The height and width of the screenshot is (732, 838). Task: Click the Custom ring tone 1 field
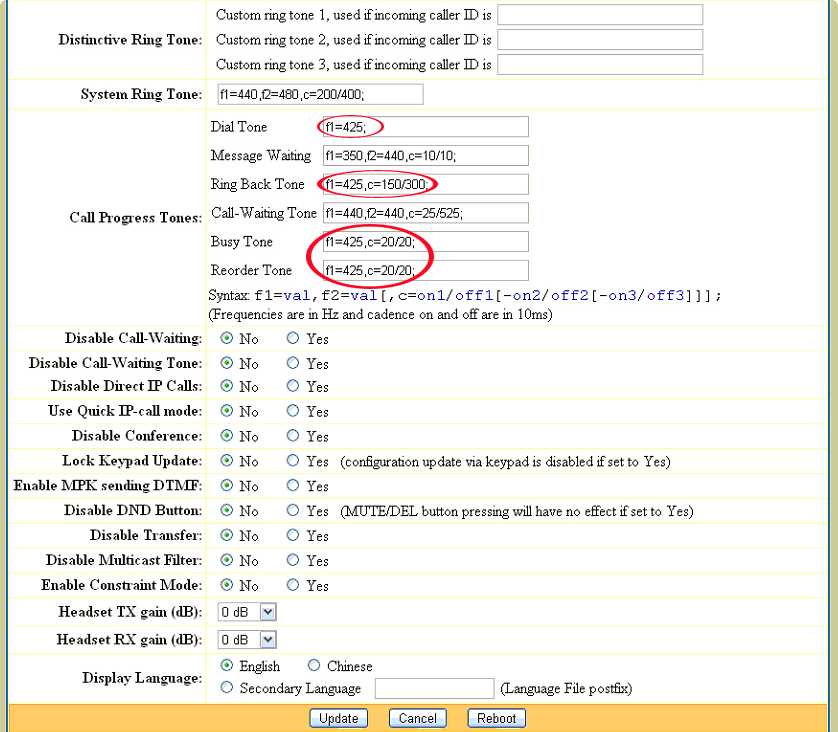[600, 14]
